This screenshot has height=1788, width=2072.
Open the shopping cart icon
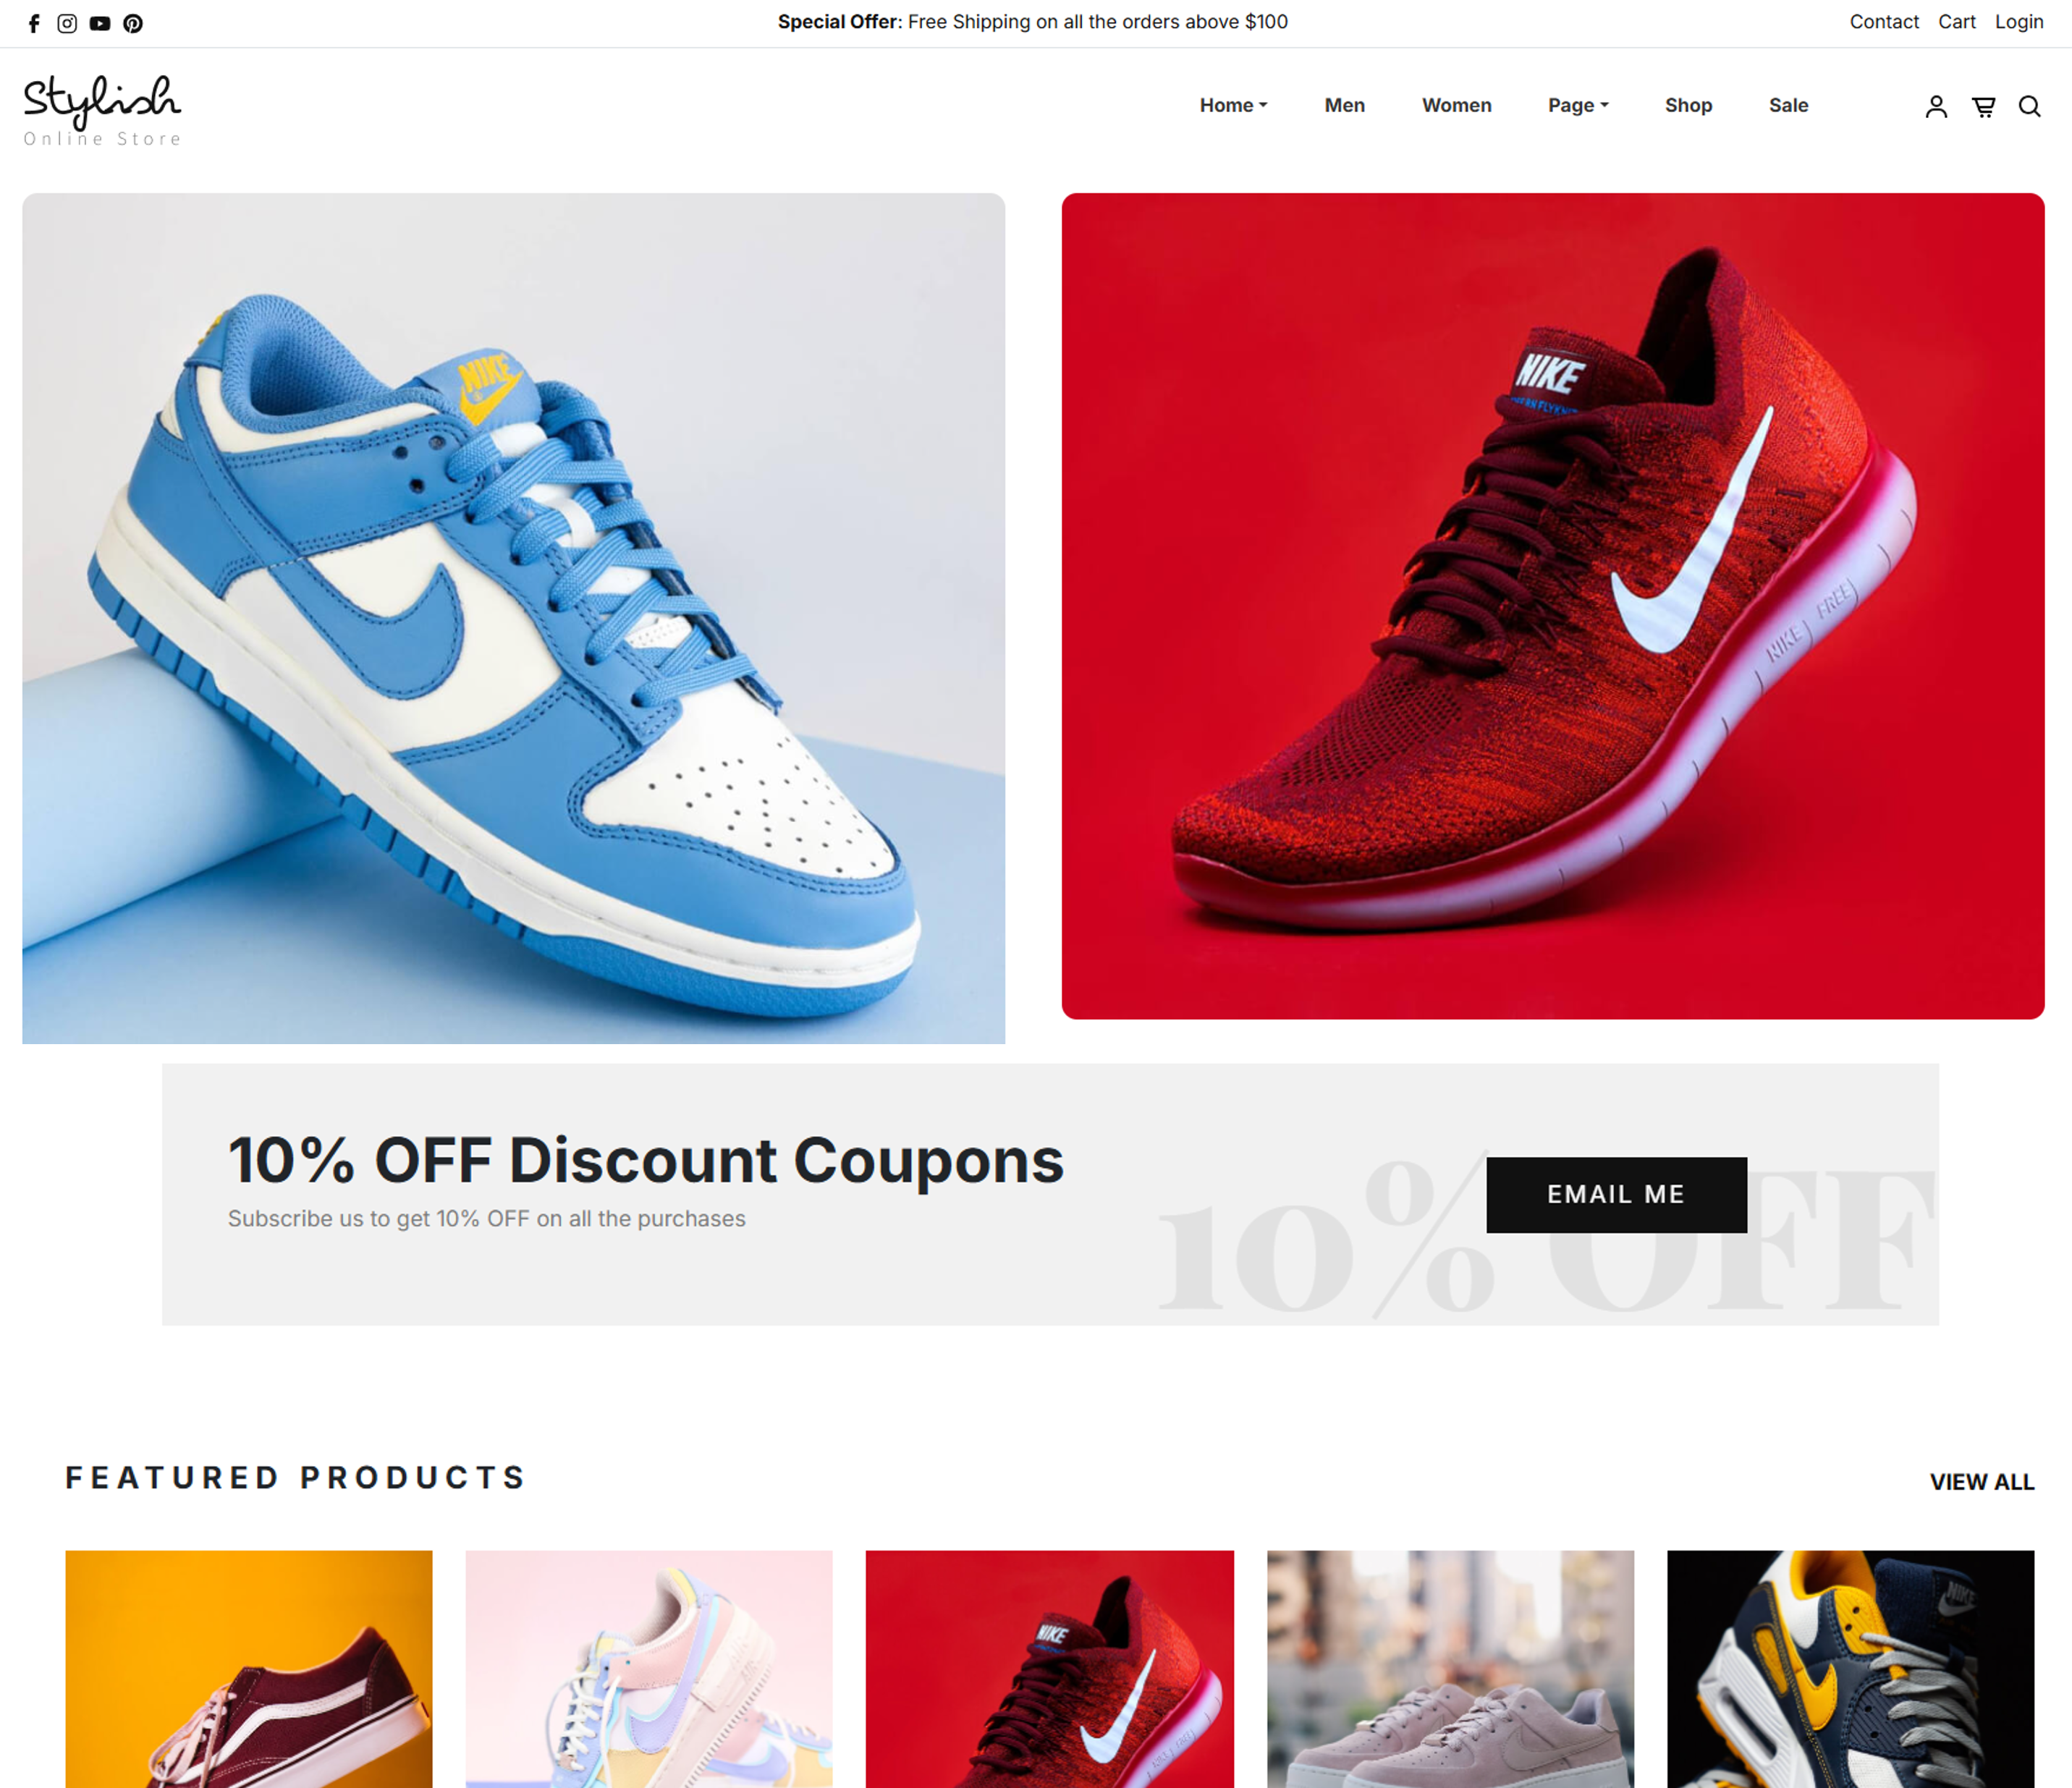coord(1983,106)
